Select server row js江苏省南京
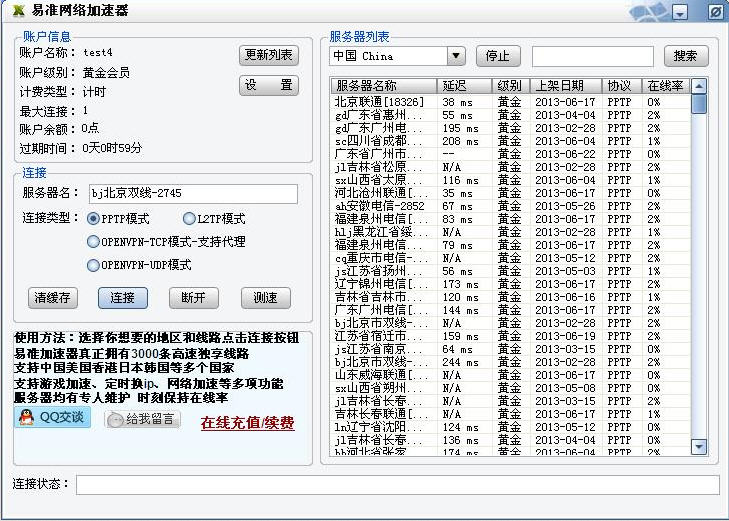 pyautogui.click(x=510, y=349)
